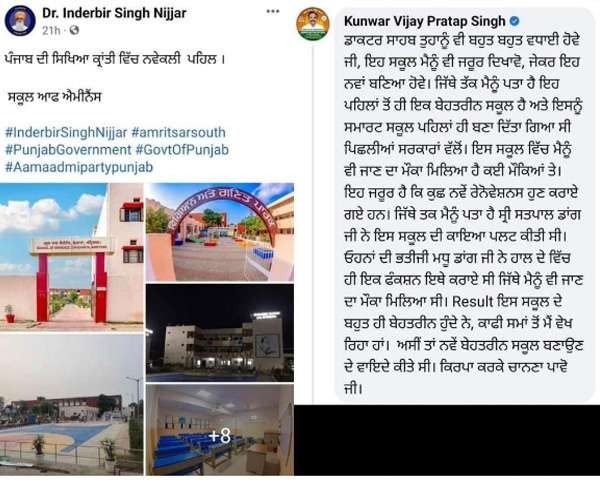Open the basketball court photo

click(x=72, y=405)
